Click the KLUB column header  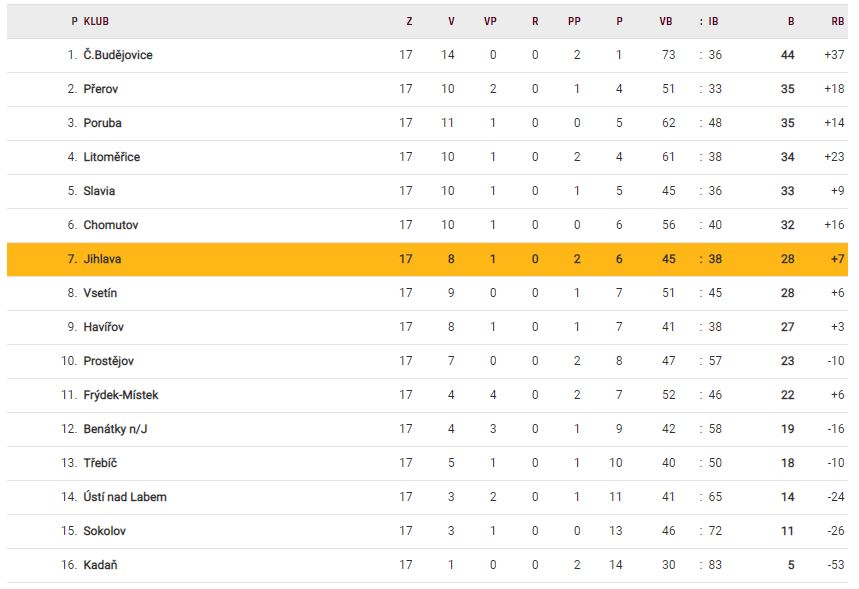pos(97,21)
